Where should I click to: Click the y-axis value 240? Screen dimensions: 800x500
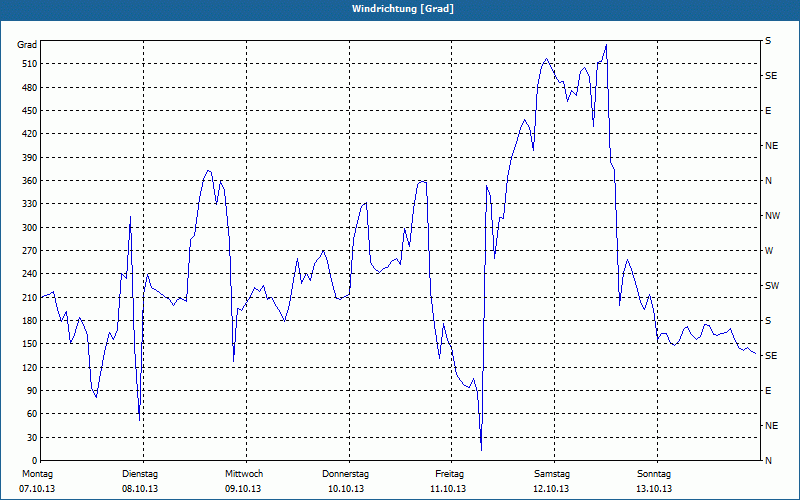(30, 274)
